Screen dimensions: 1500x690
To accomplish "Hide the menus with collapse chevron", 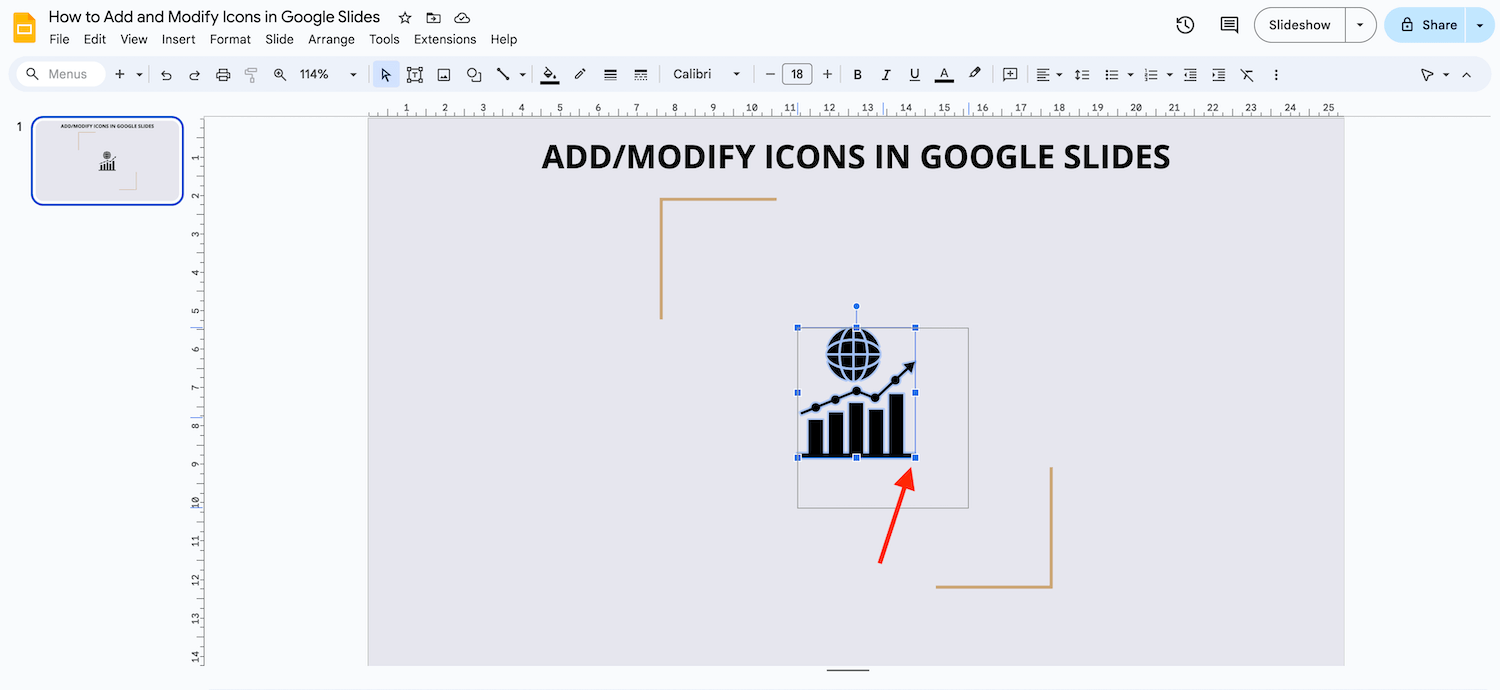I will coord(1466,75).
